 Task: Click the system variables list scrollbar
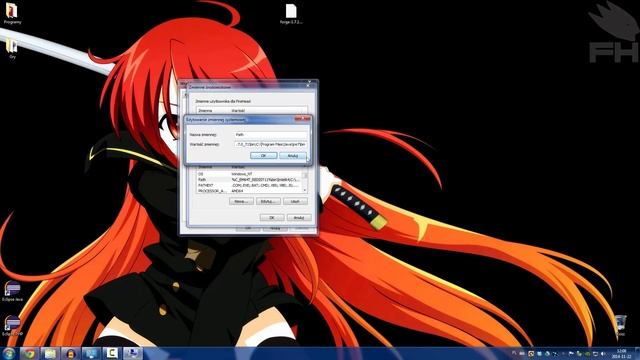coord(305,180)
